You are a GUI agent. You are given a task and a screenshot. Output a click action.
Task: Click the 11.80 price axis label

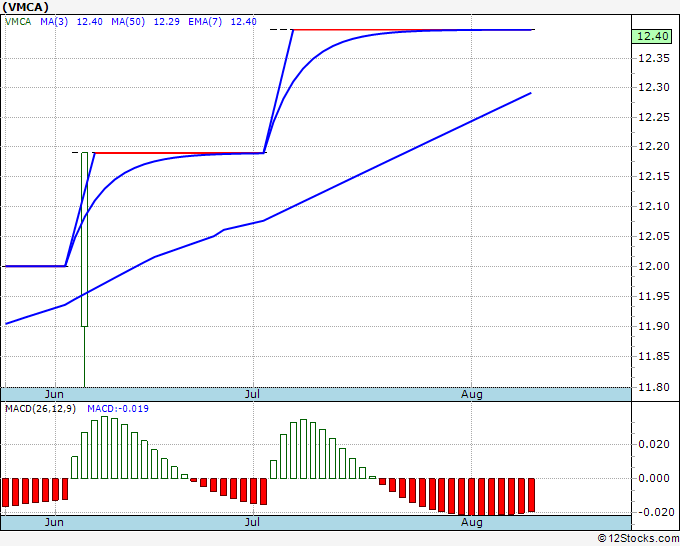pos(654,387)
